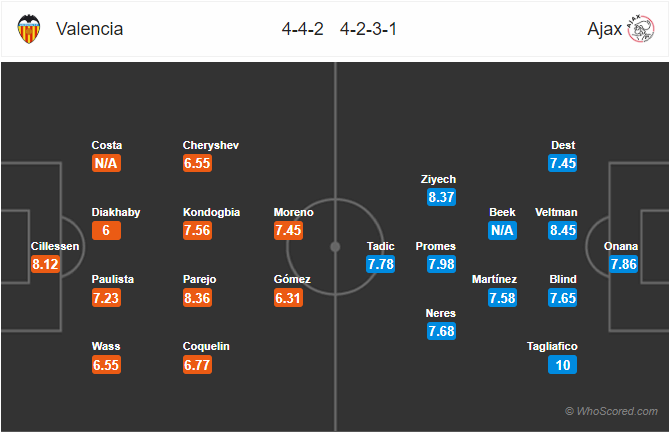This screenshot has width=670, height=432.
Task: Select Veltman's 8.45 rating badge
Action: point(565,230)
